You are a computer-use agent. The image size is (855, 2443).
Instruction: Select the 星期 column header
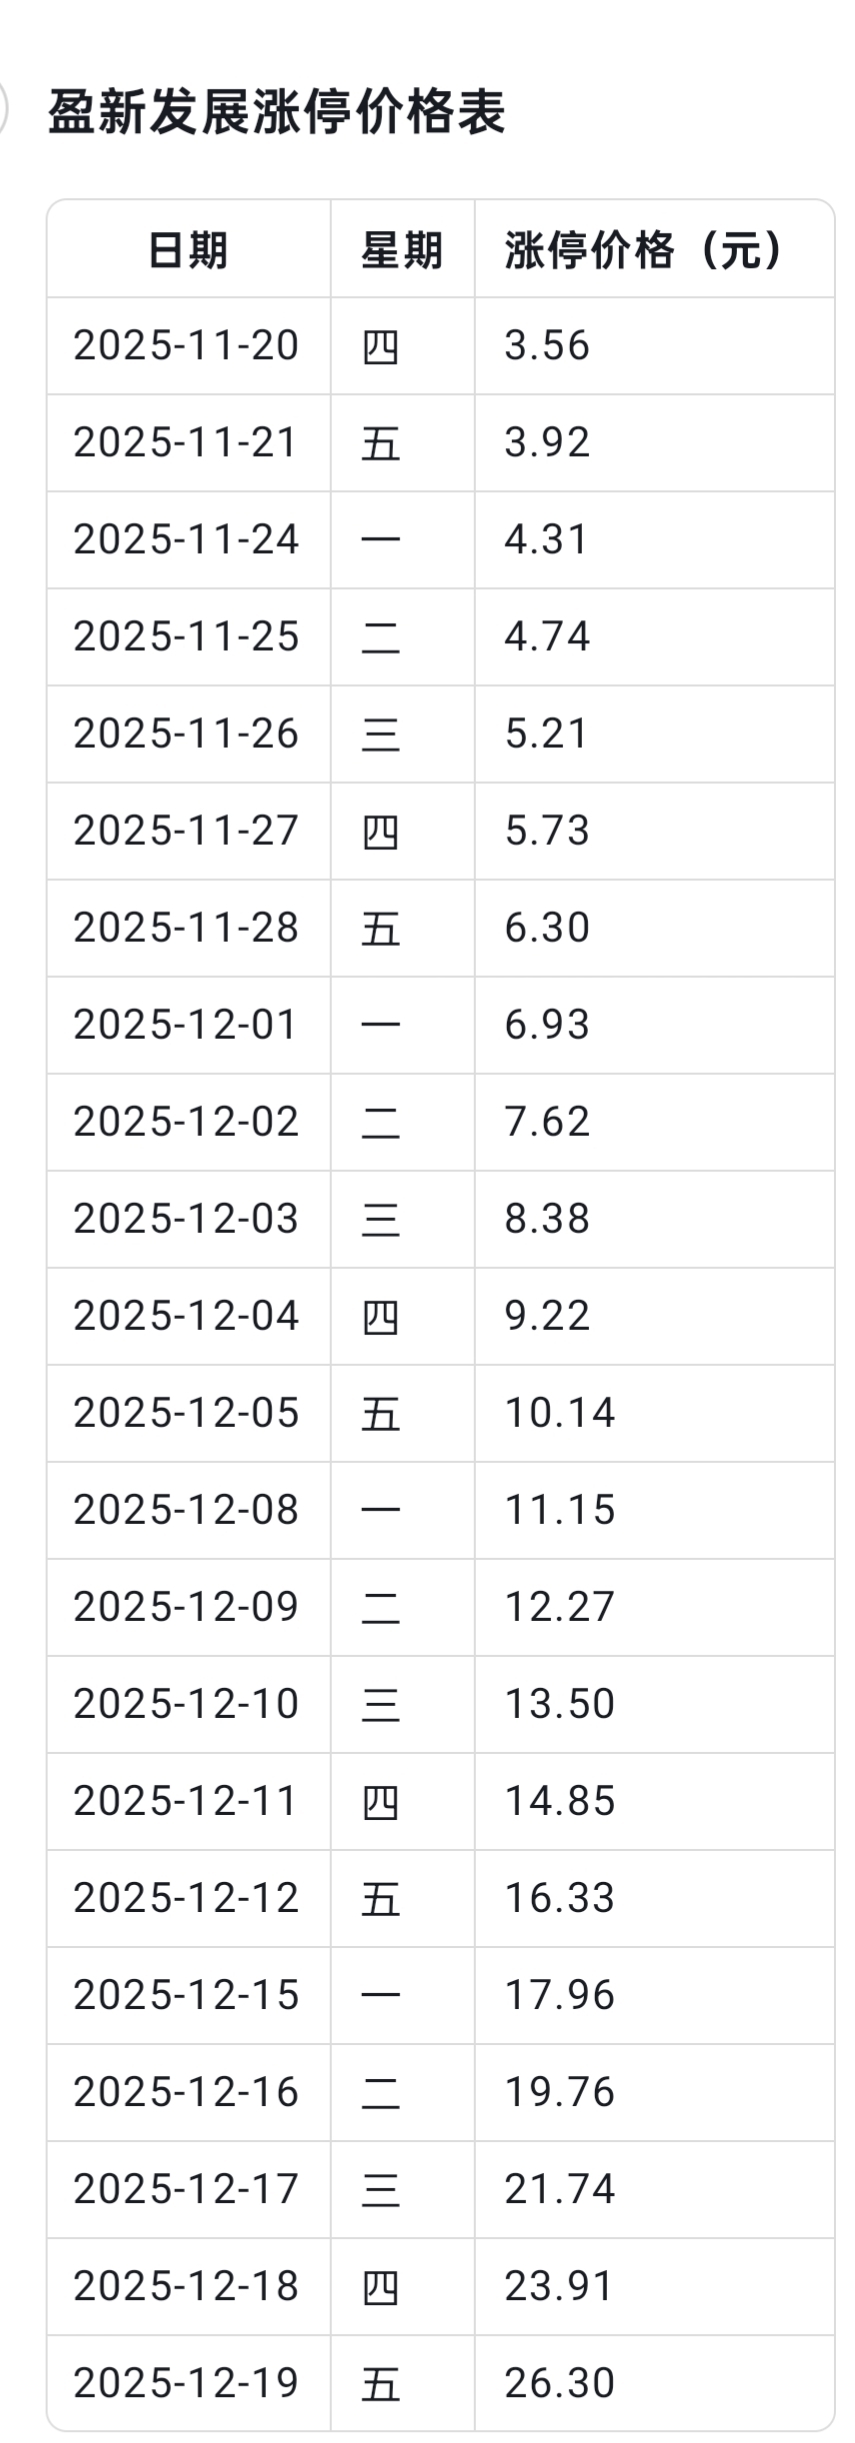coord(402,249)
